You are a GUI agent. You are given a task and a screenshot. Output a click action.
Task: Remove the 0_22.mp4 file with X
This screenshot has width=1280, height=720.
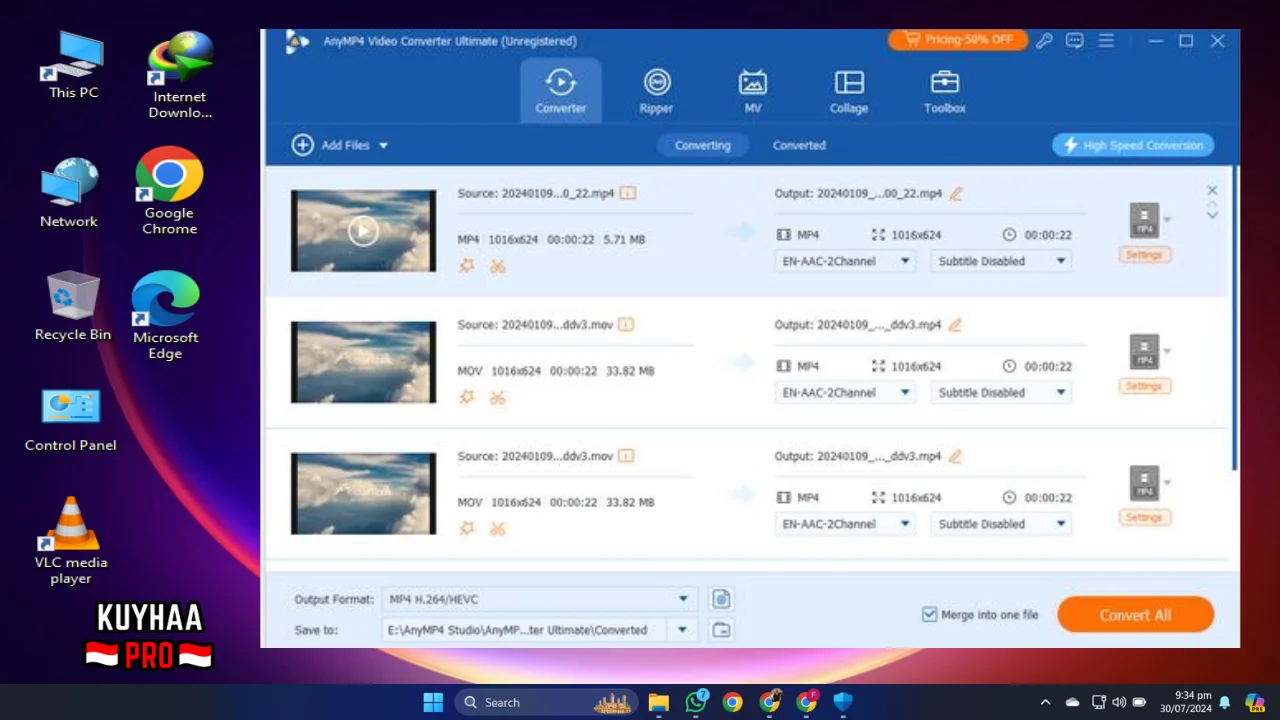pos(1212,190)
